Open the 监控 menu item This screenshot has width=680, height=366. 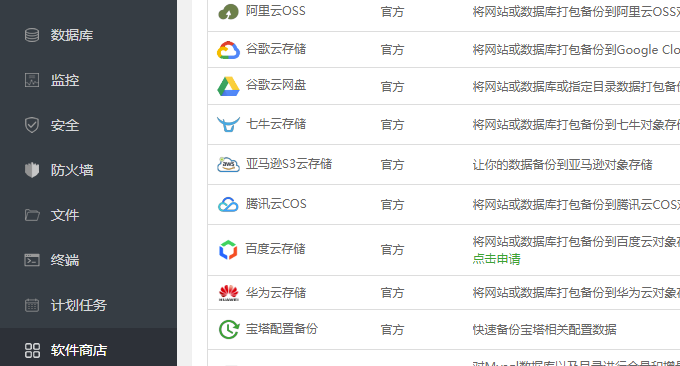65,80
